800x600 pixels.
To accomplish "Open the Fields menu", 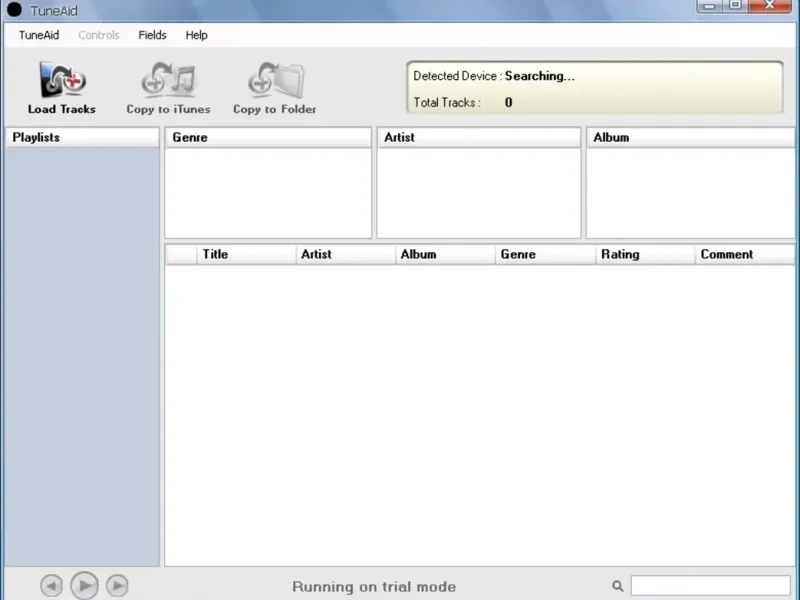I will click(152, 35).
